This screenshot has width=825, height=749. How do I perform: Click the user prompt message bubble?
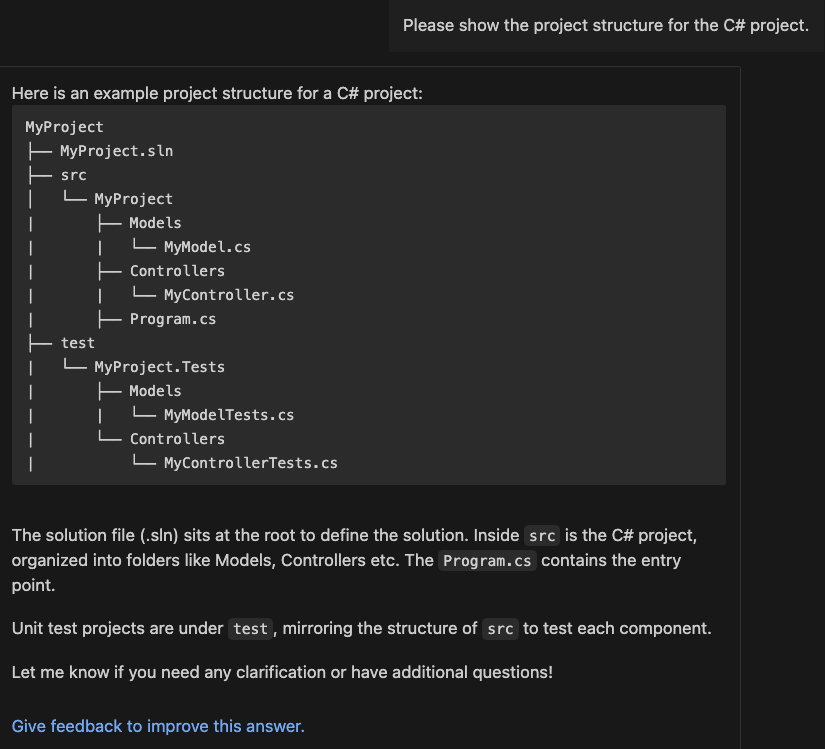tap(605, 25)
